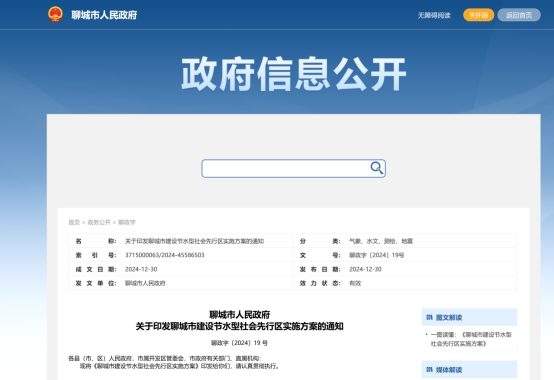Screen dimensions: 554x380
Task: Click the 返回首页 button
Action: click(519, 15)
